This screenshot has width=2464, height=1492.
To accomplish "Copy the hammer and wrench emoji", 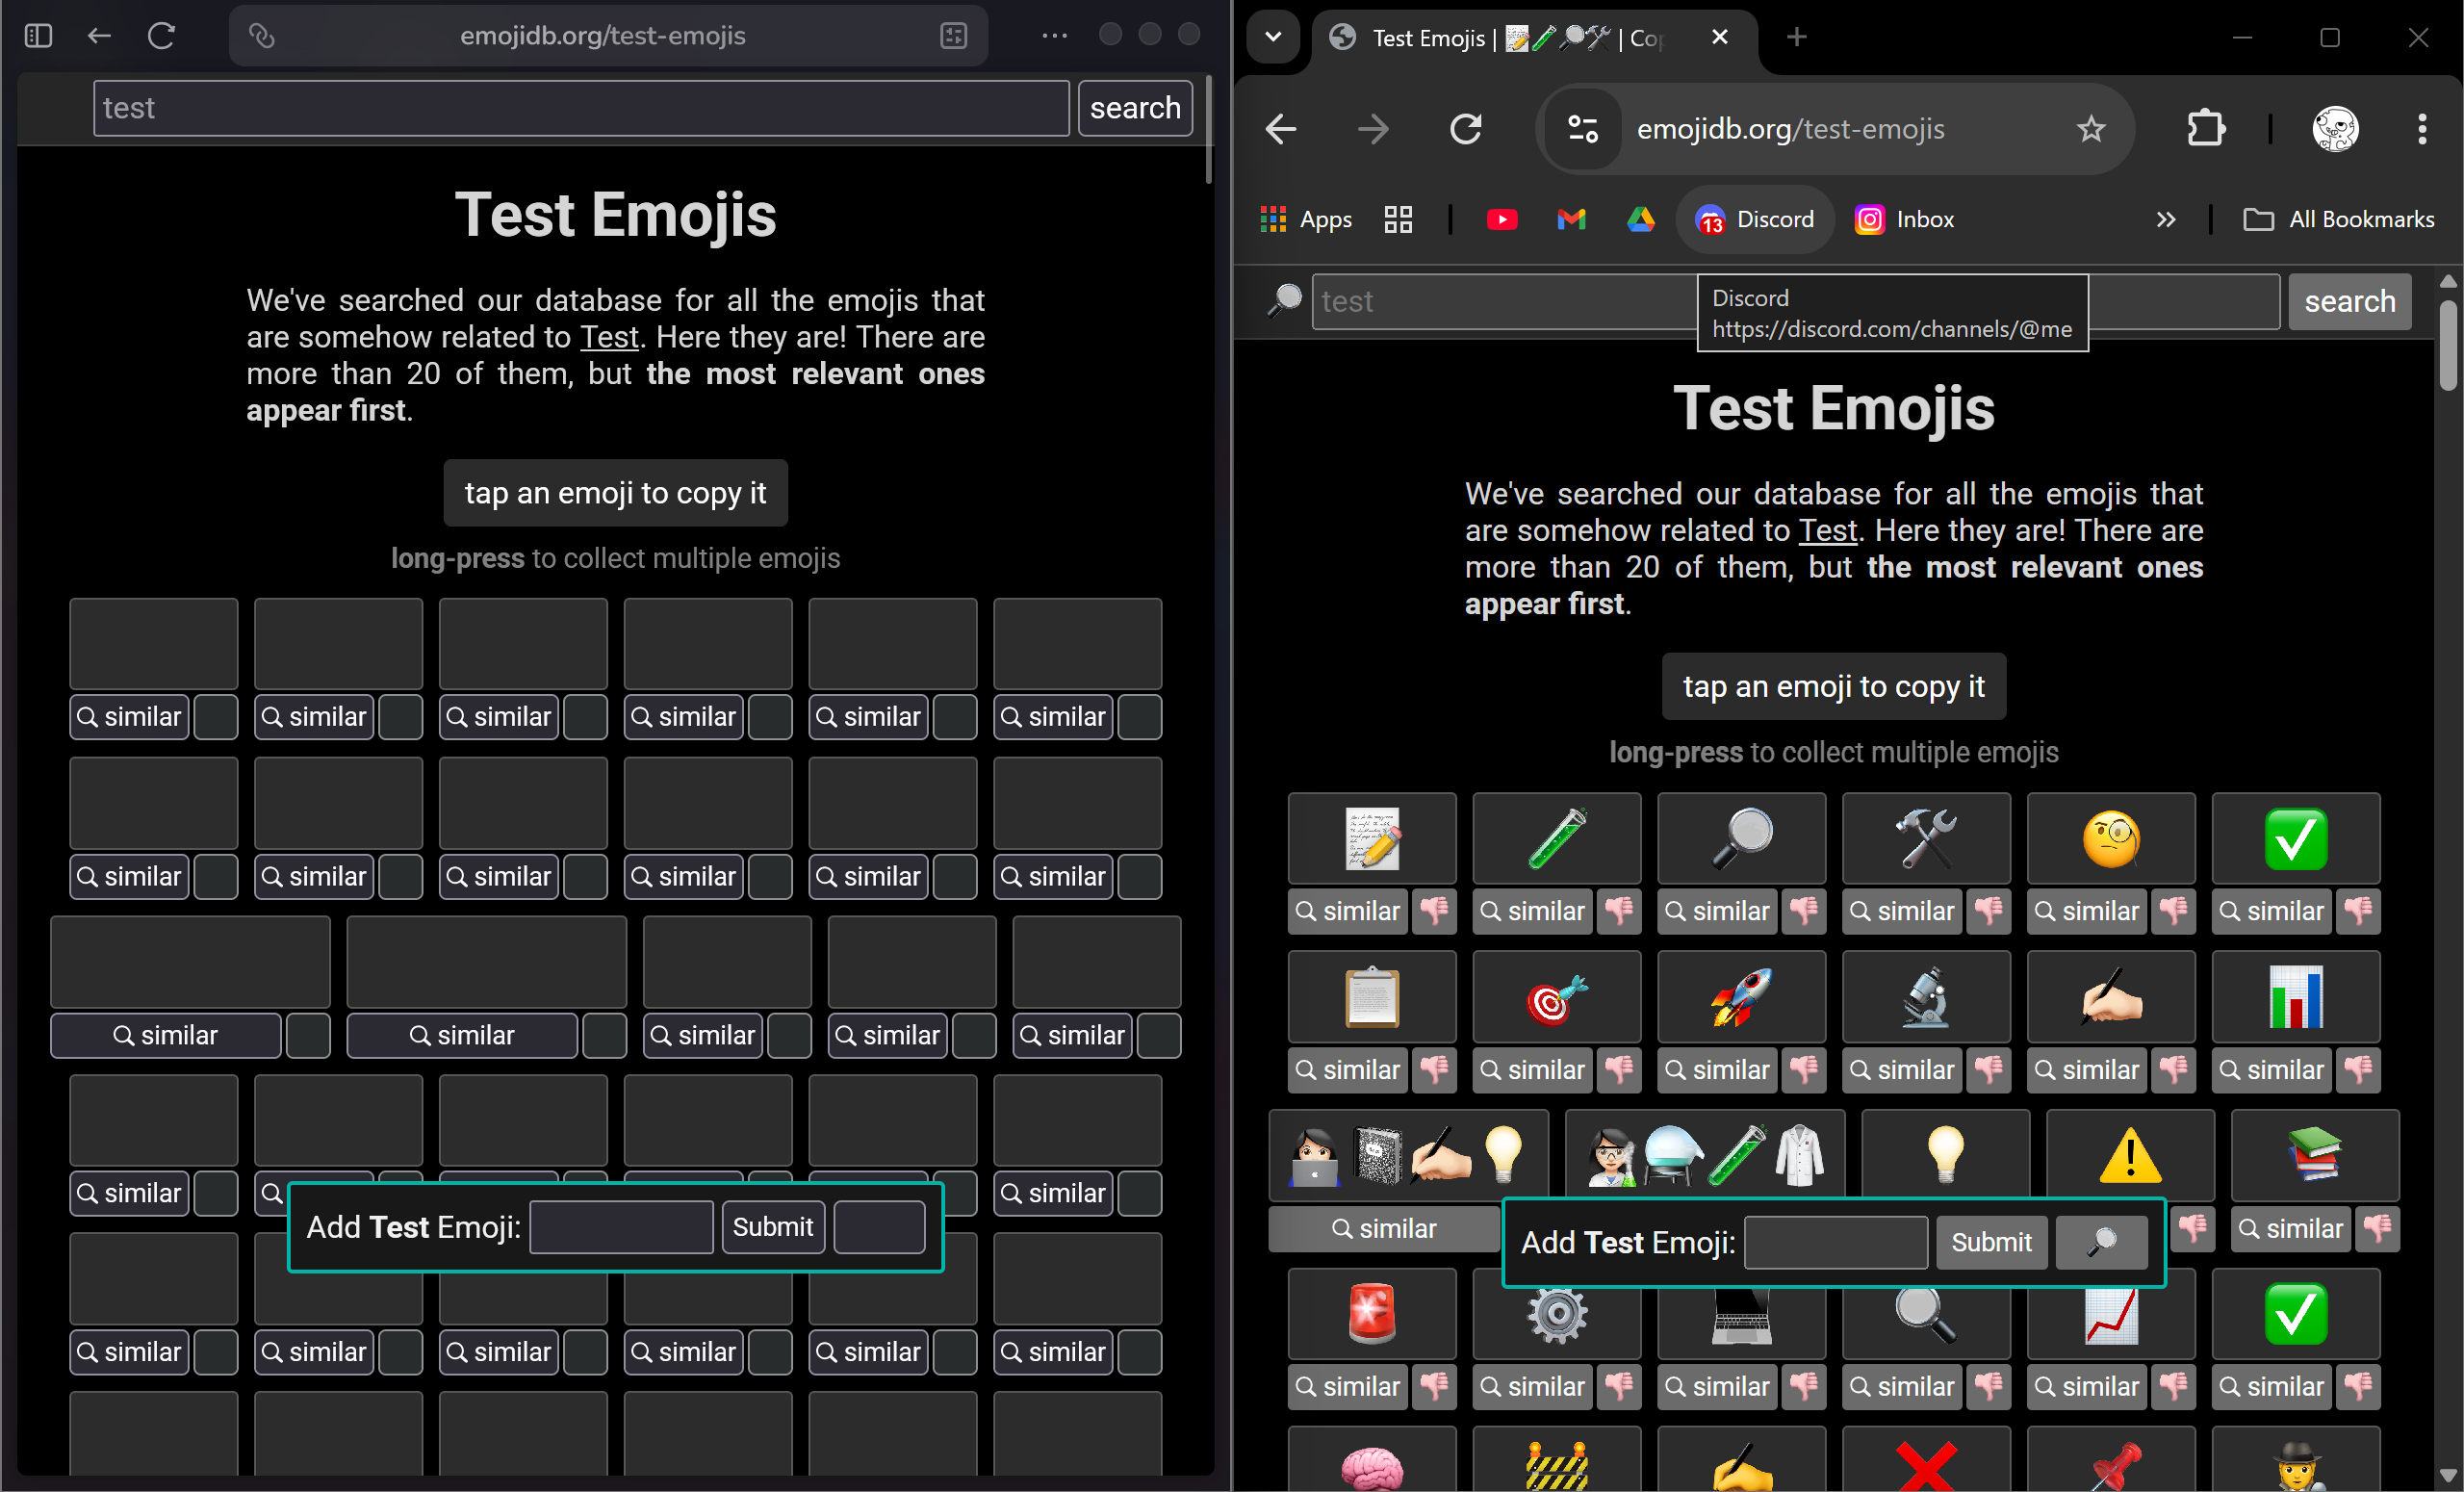I will (x=1925, y=838).
